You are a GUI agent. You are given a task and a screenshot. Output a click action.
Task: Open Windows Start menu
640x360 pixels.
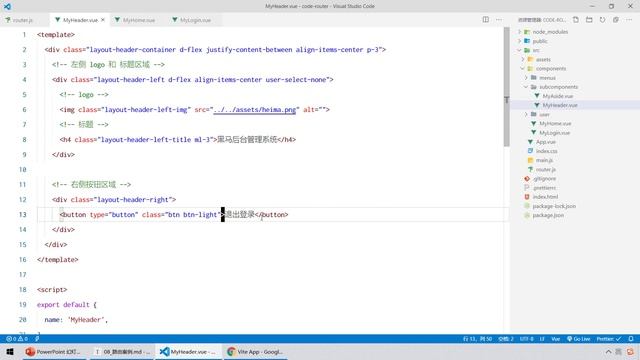[x=10, y=351]
